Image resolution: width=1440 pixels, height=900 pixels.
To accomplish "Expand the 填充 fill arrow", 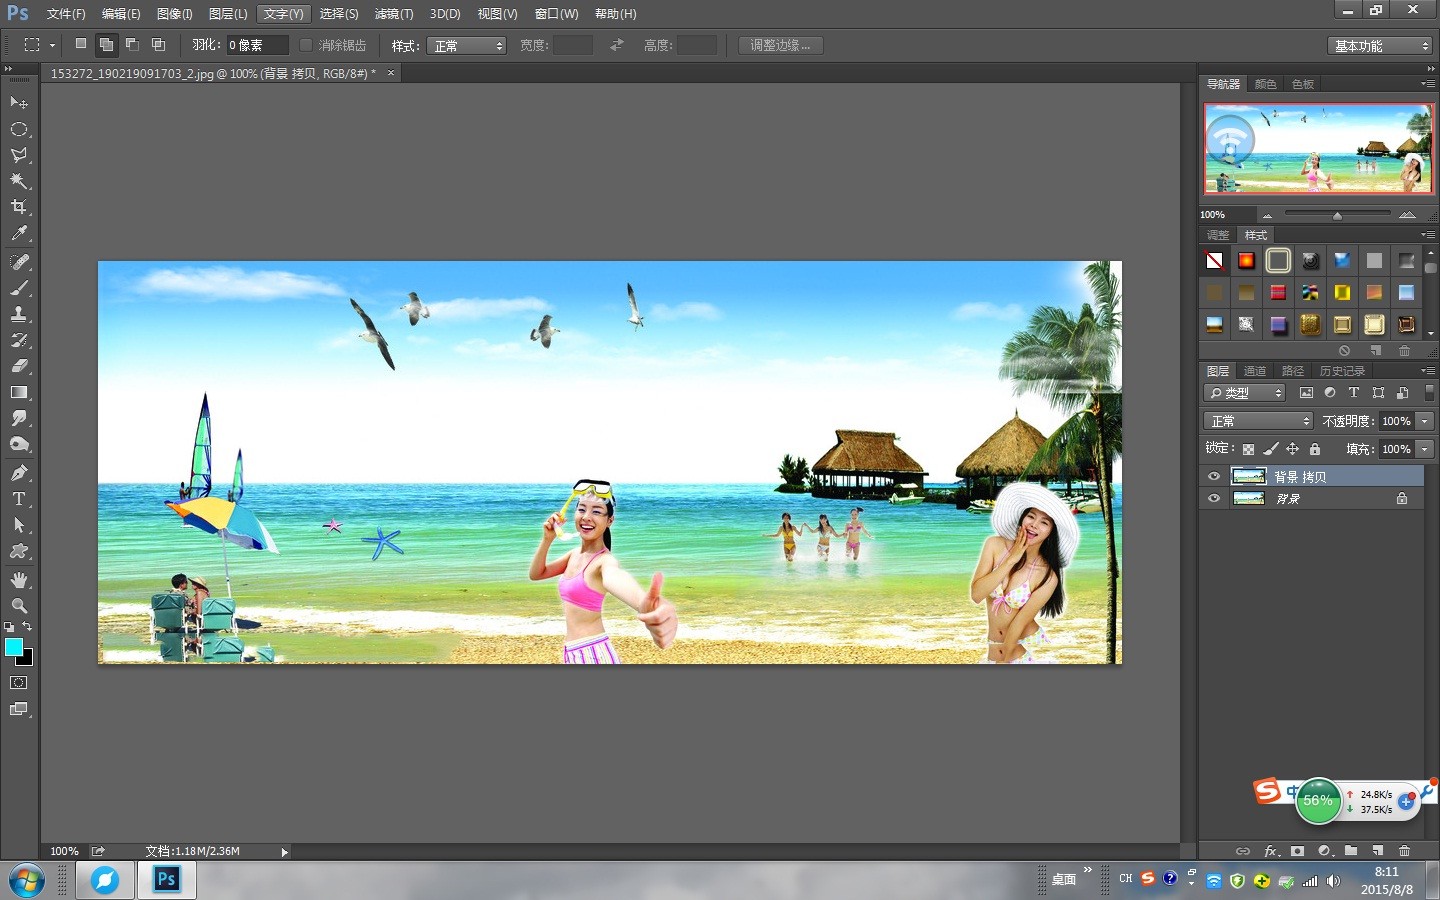I will point(1425,449).
